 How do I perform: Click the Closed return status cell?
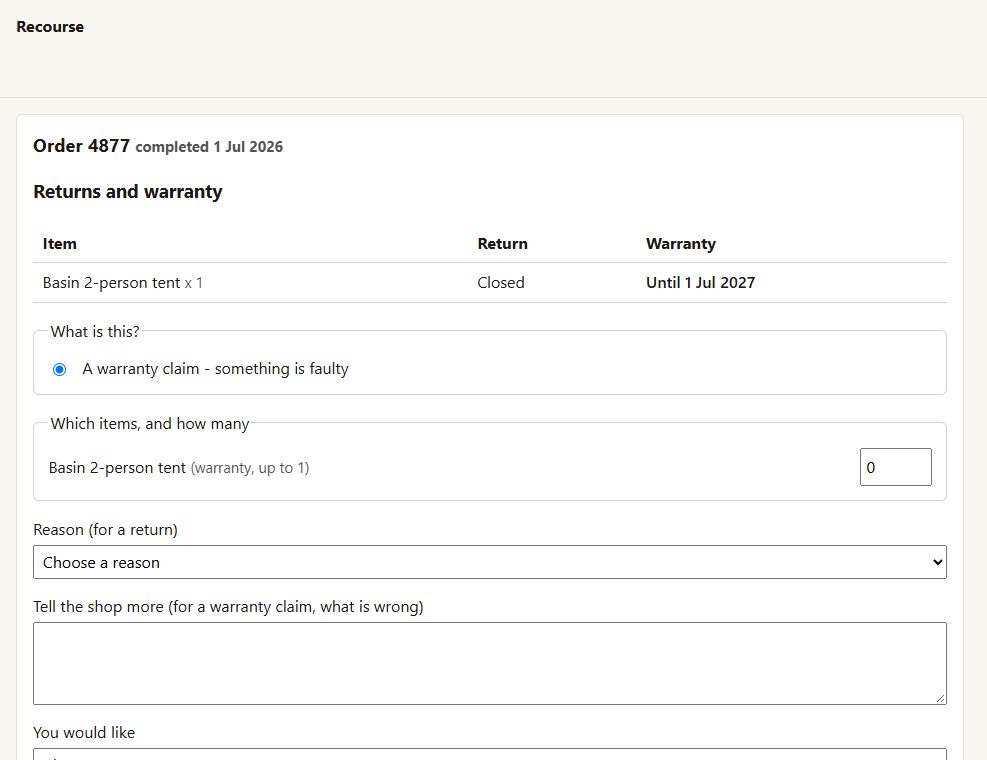click(501, 283)
